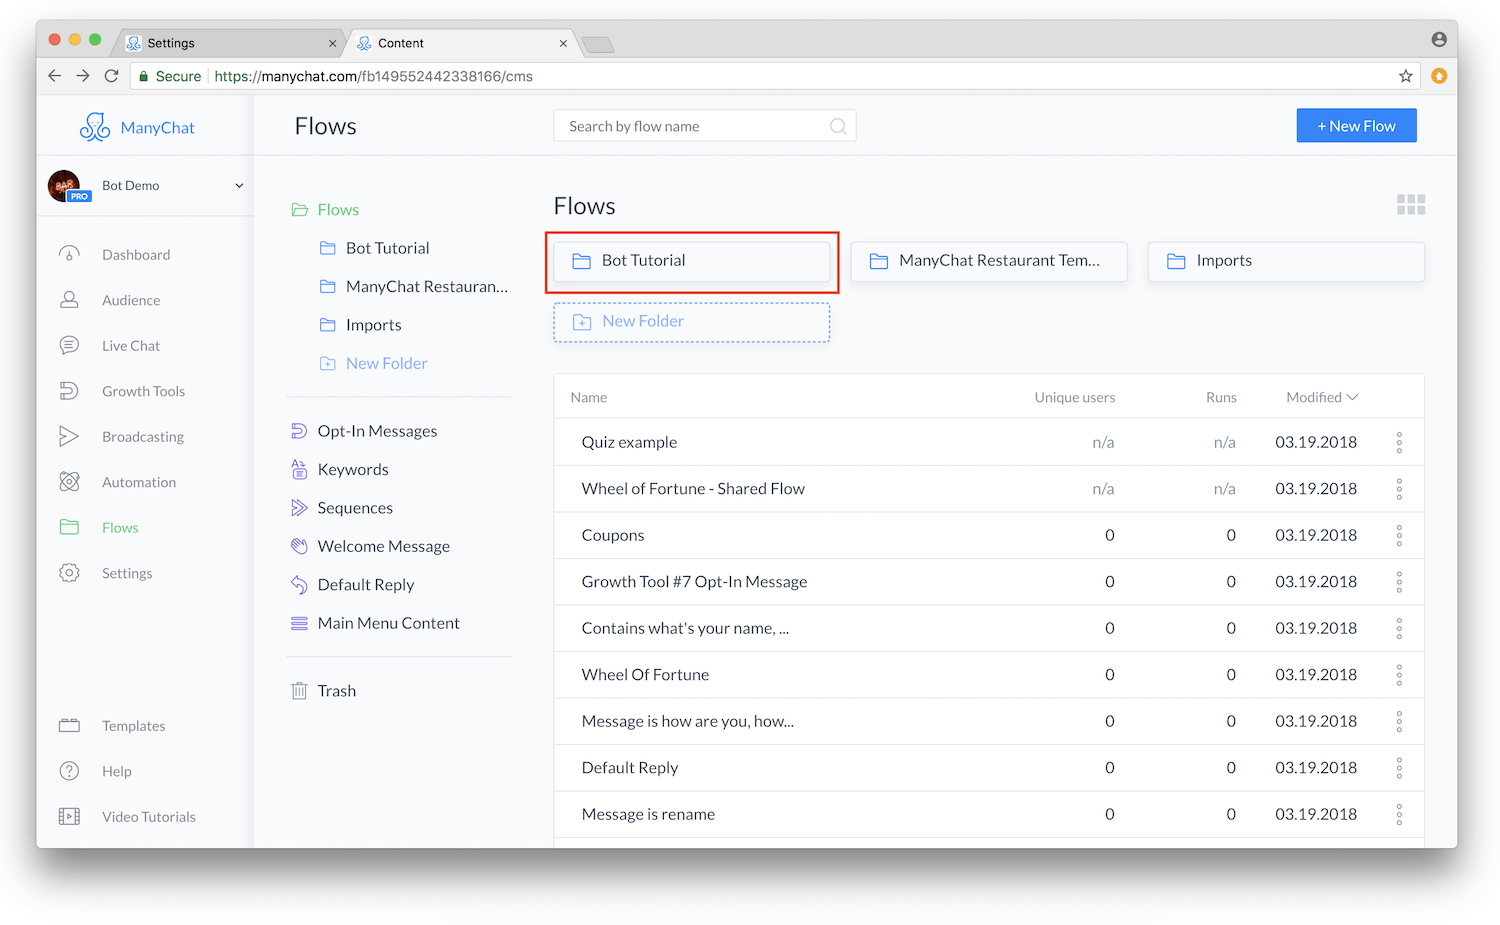Image resolution: width=1500 pixels, height=925 pixels.
Task: Open the Video Tutorials film icon
Action: 69,817
